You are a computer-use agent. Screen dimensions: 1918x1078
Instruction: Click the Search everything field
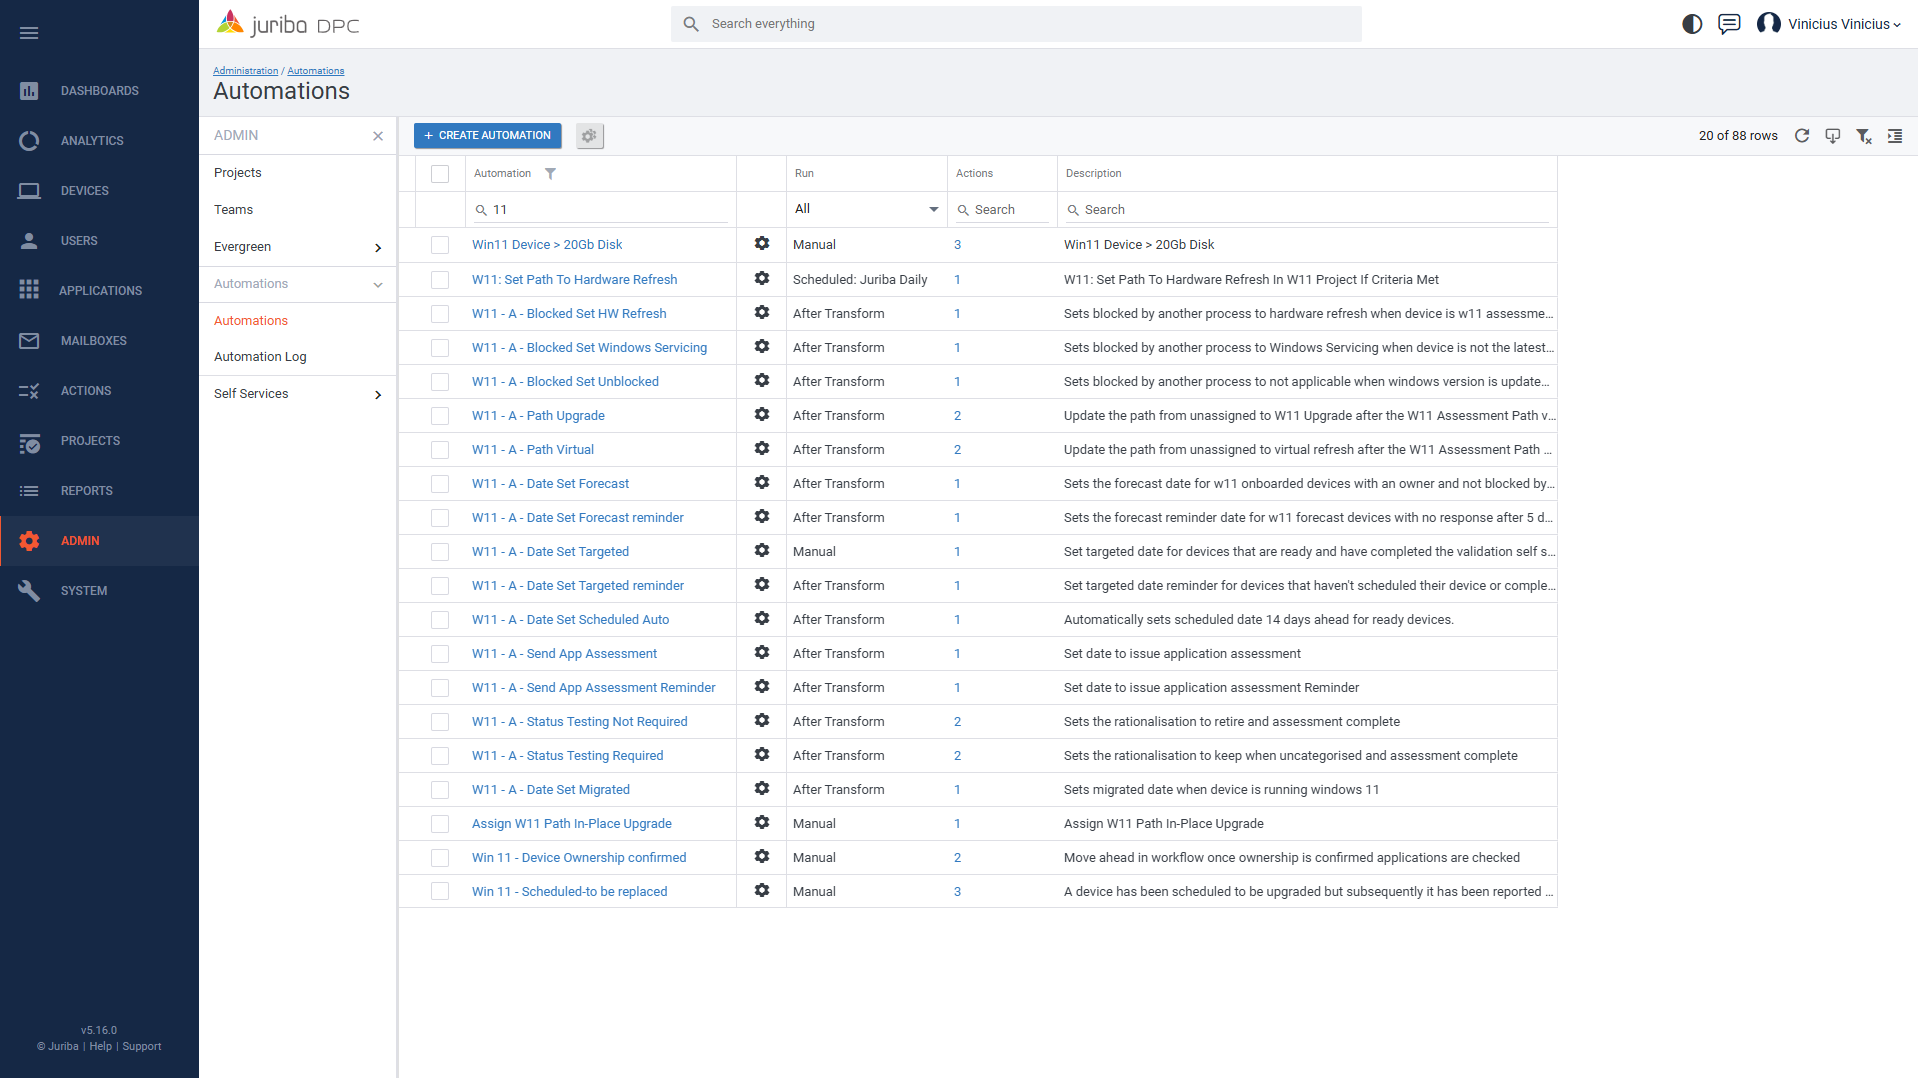(x=1015, y=24)
